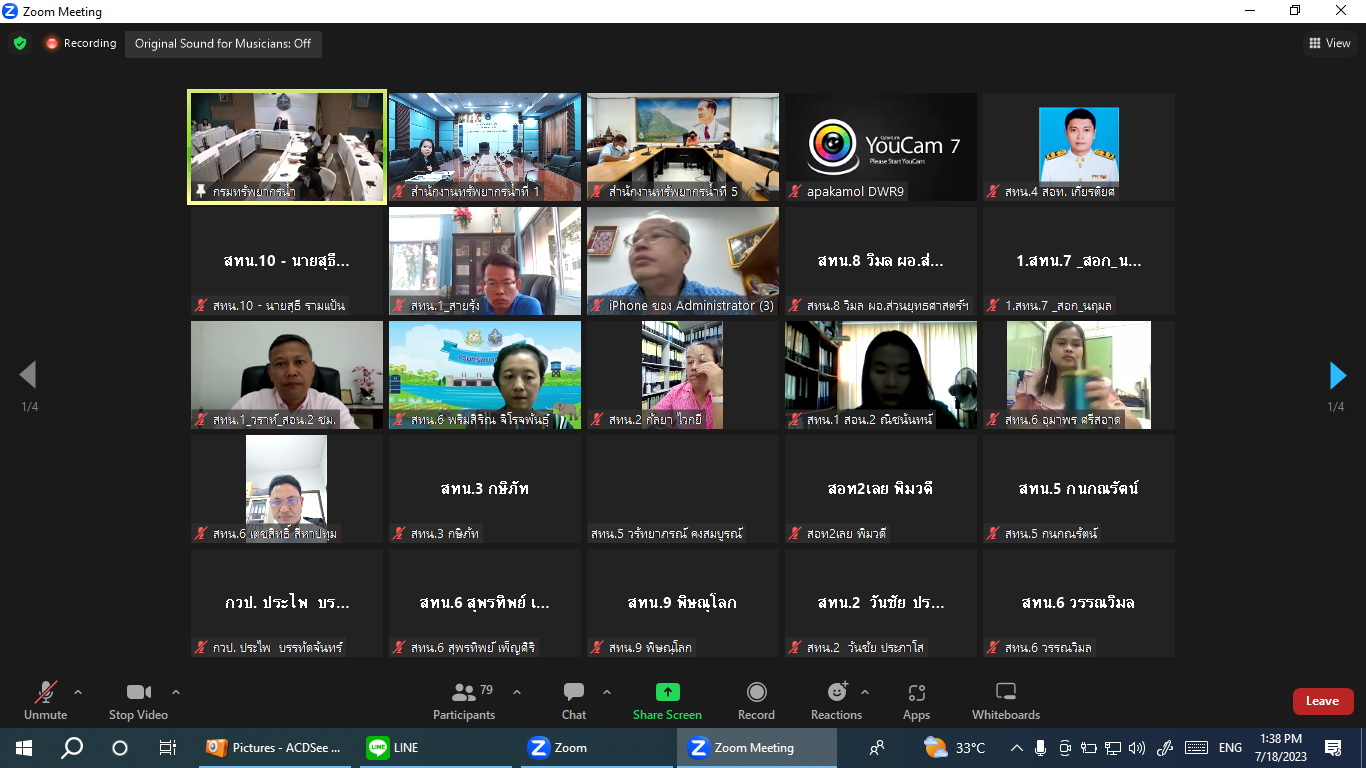Select สำนักงานทรัพยากรน้ำที่ 1 video tile
This screenshot has height=768, width=1366.
(x=485, y=147)
